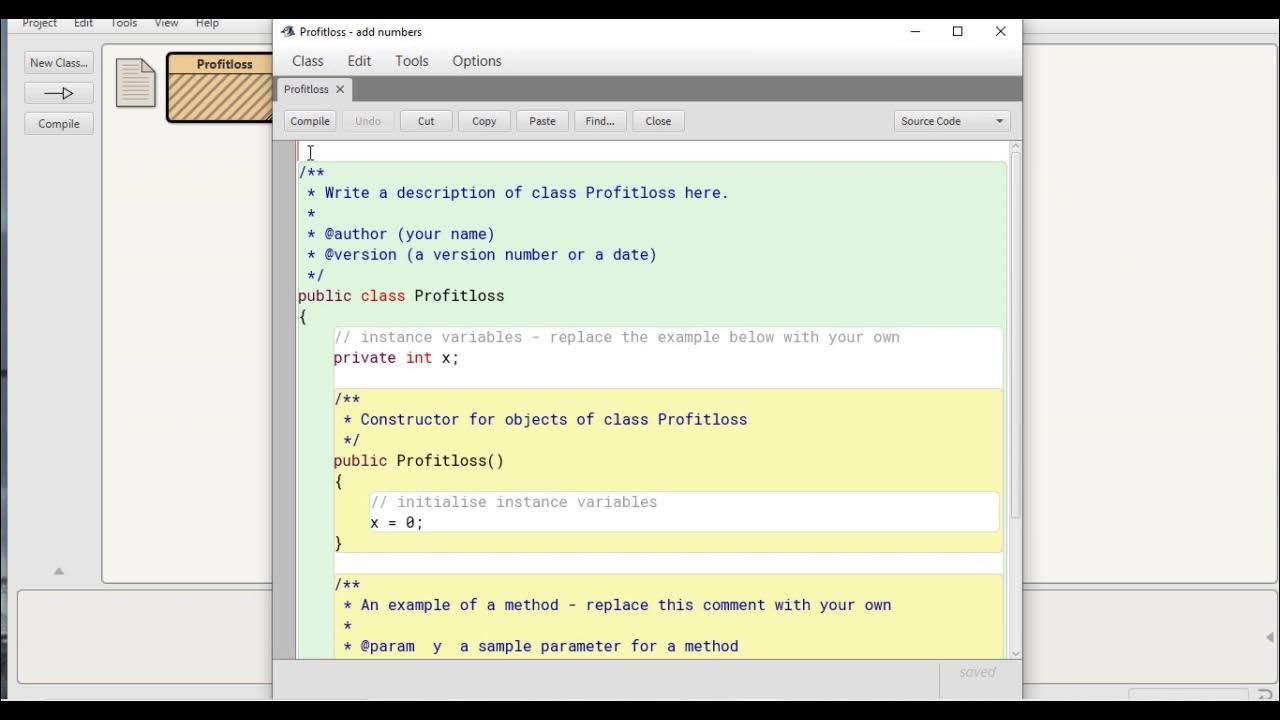Image resolution: width=1280 pixels, height=720 pixels.
Task: Click the Copy button in editor toolbar
Action: [484, 121]
